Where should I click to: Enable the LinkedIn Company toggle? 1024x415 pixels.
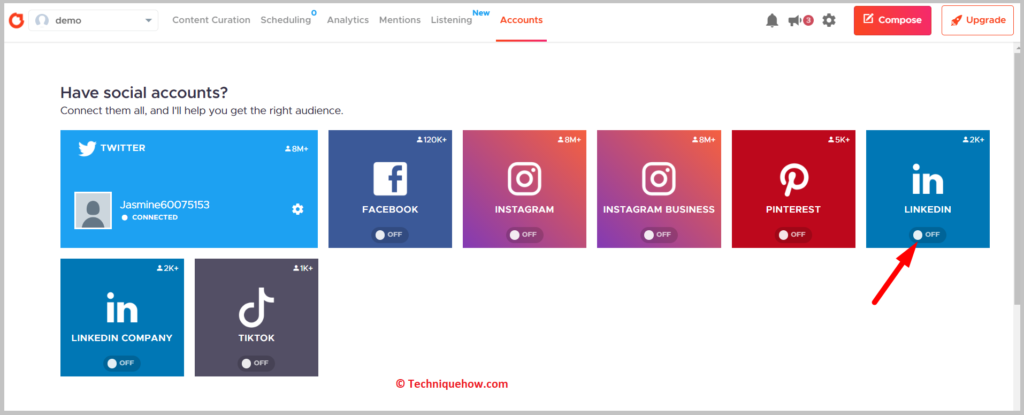(x=122, y=363)
